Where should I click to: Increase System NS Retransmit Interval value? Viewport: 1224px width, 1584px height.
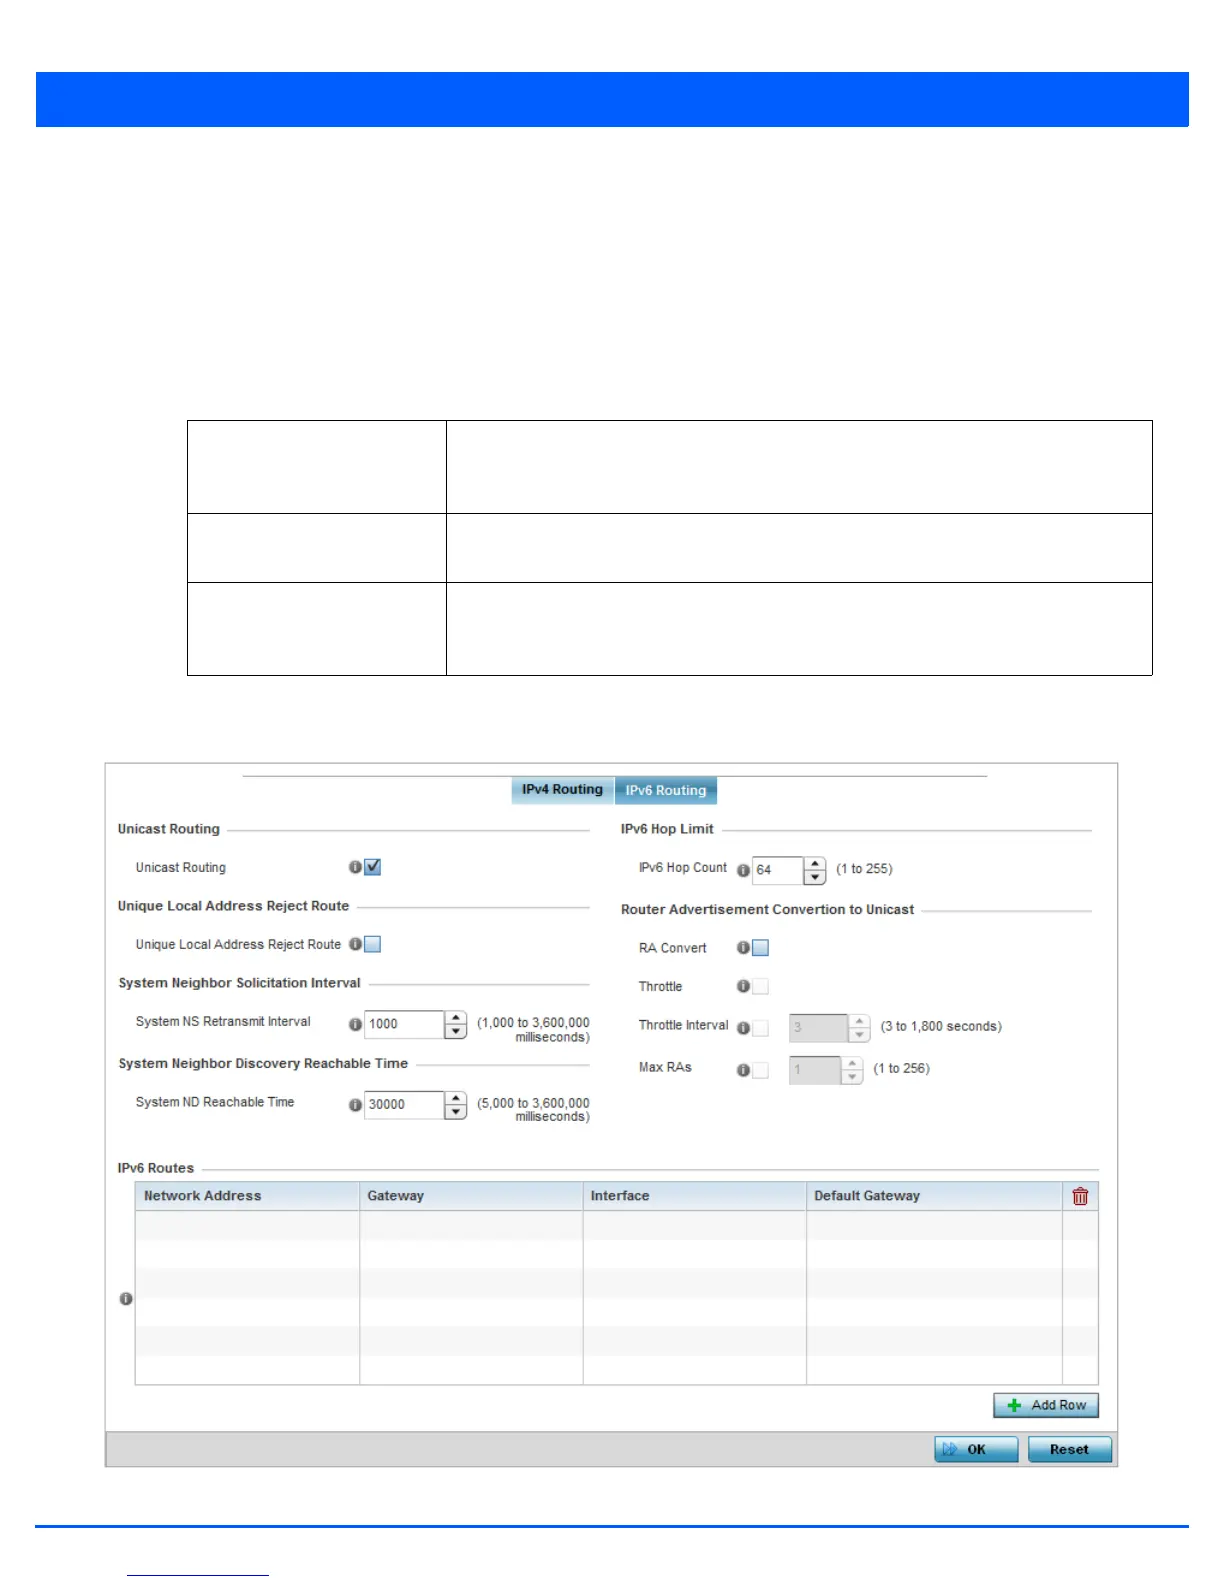pos(456,1018)
